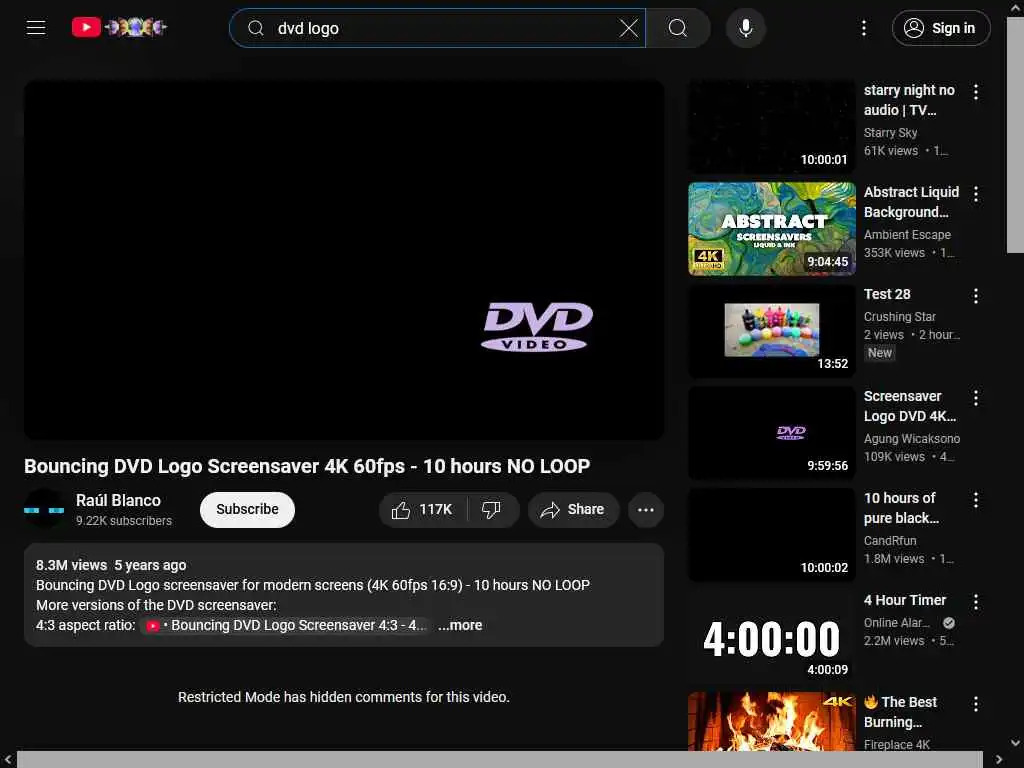1024x768 pixels.
Task: Open starry night thumbnail with 10:00:01 duration
Action: (x=771, y=127)
